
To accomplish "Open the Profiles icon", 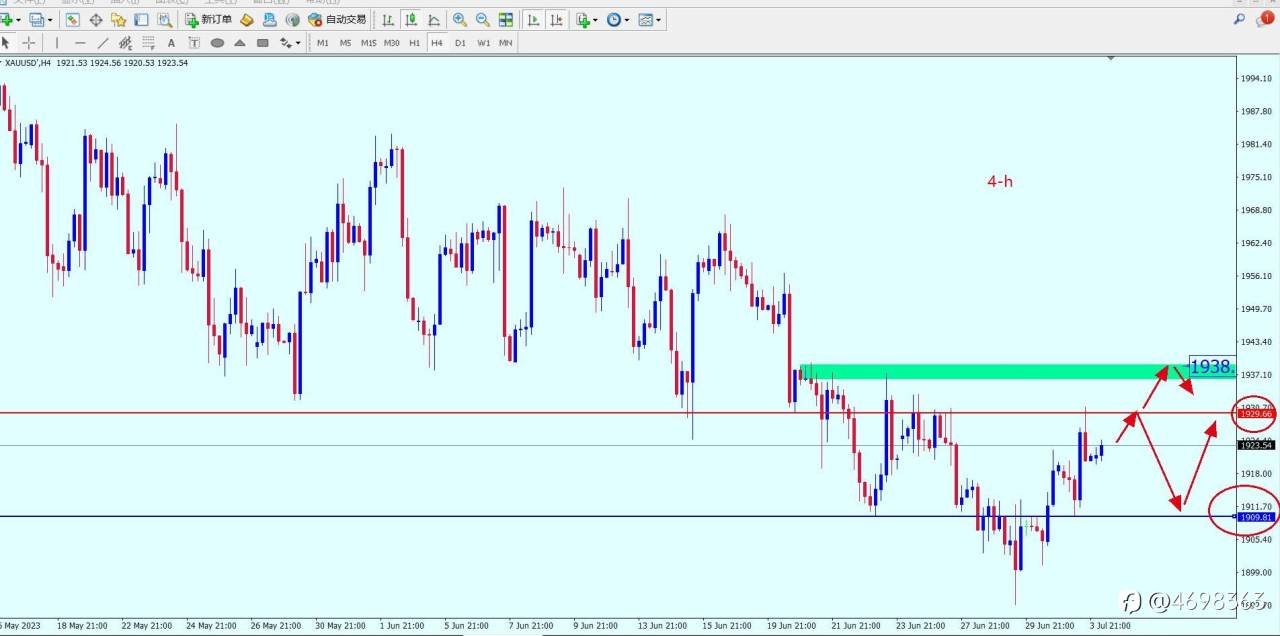I will (37, 19).
